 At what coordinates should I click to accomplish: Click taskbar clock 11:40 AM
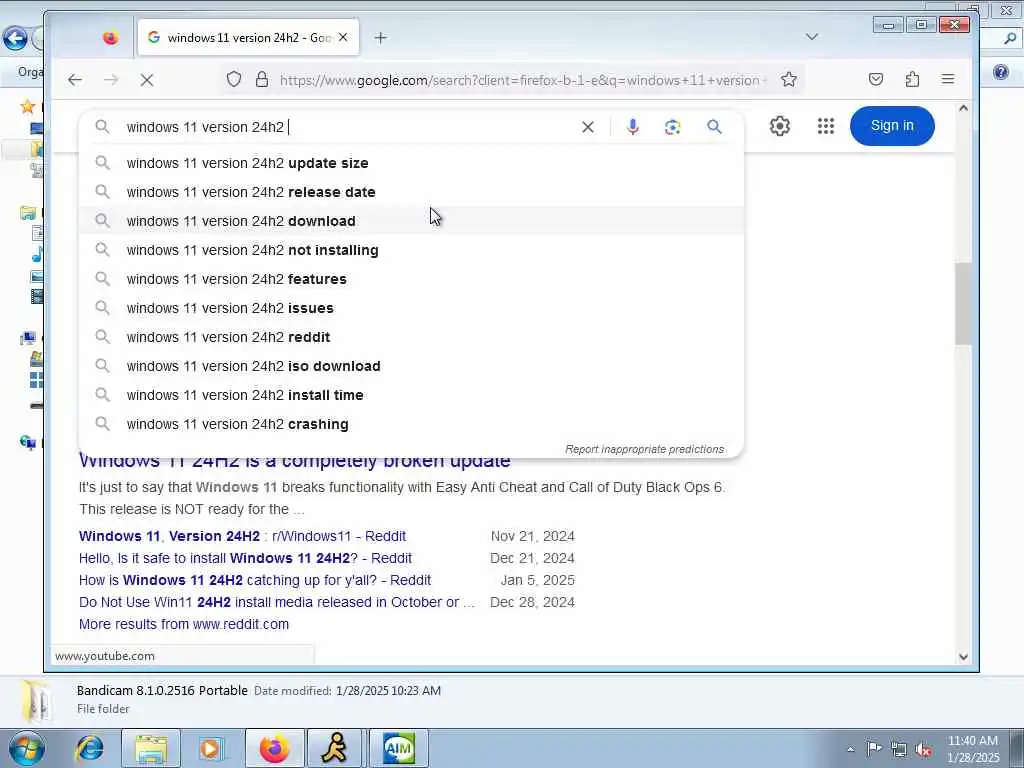click(x=973, y=741)
